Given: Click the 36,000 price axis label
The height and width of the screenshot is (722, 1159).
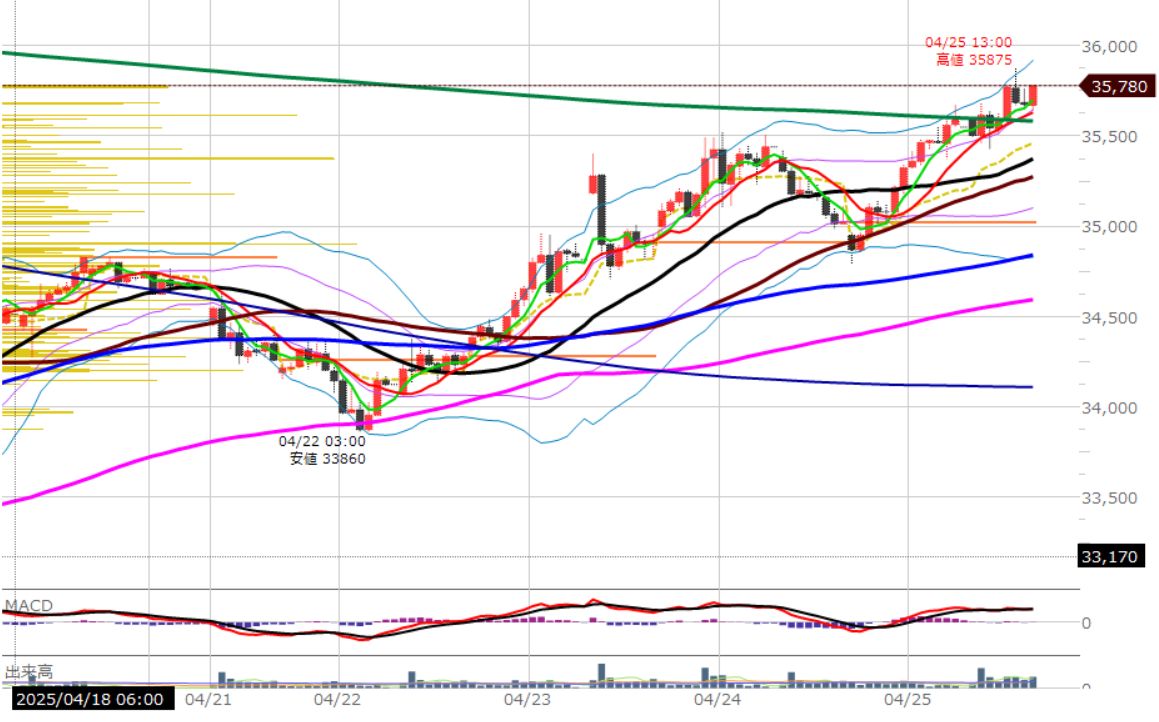Looking at the screenshot, I should point(1109,47).
